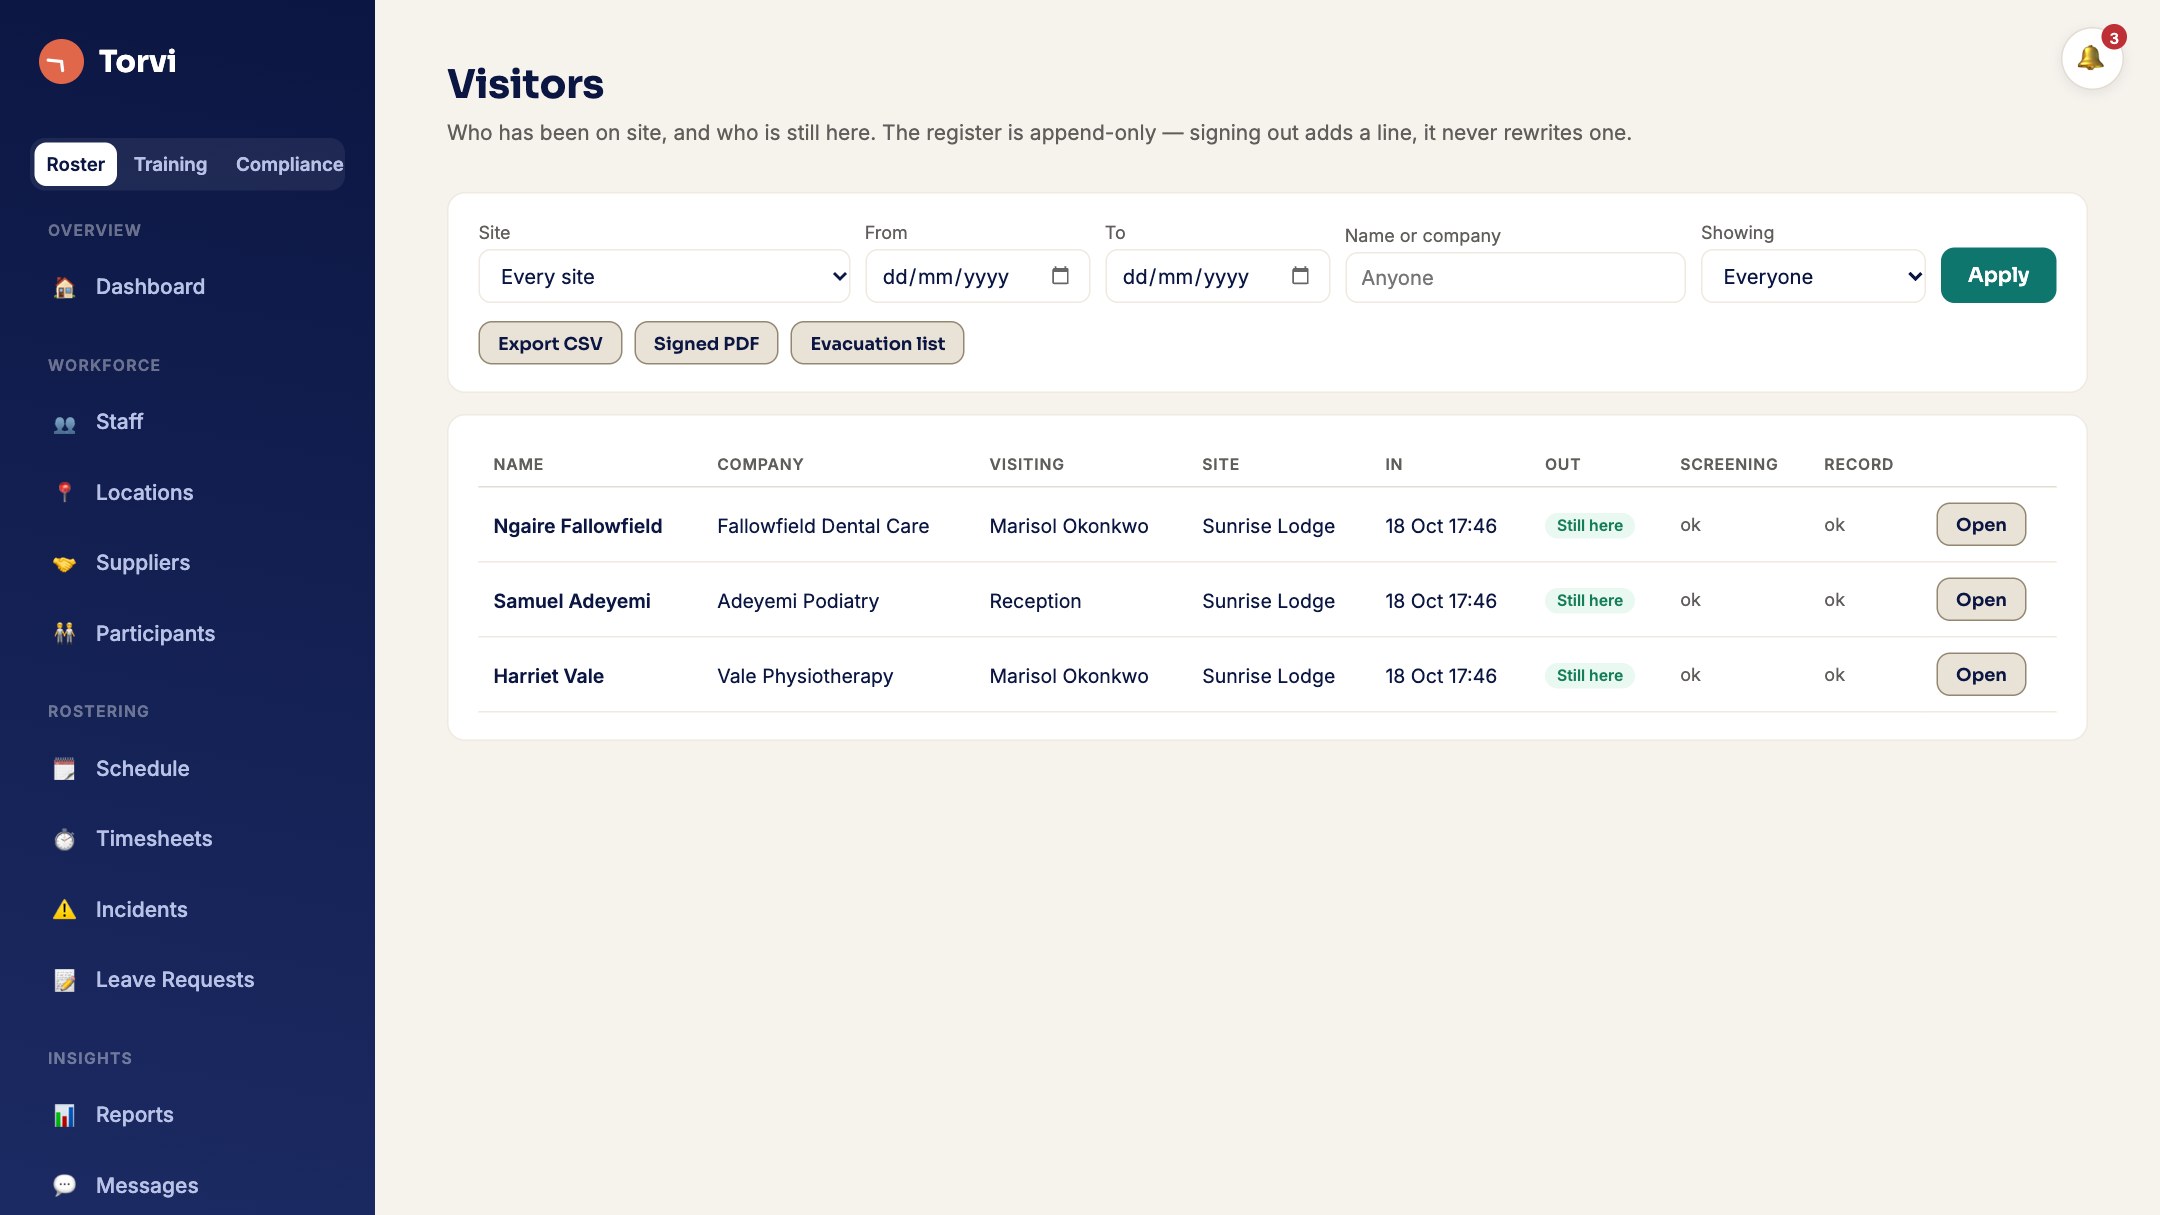Click Reception in the Visiting column
This screenshot has width=2160, height=1215.
pos(1035,601)
